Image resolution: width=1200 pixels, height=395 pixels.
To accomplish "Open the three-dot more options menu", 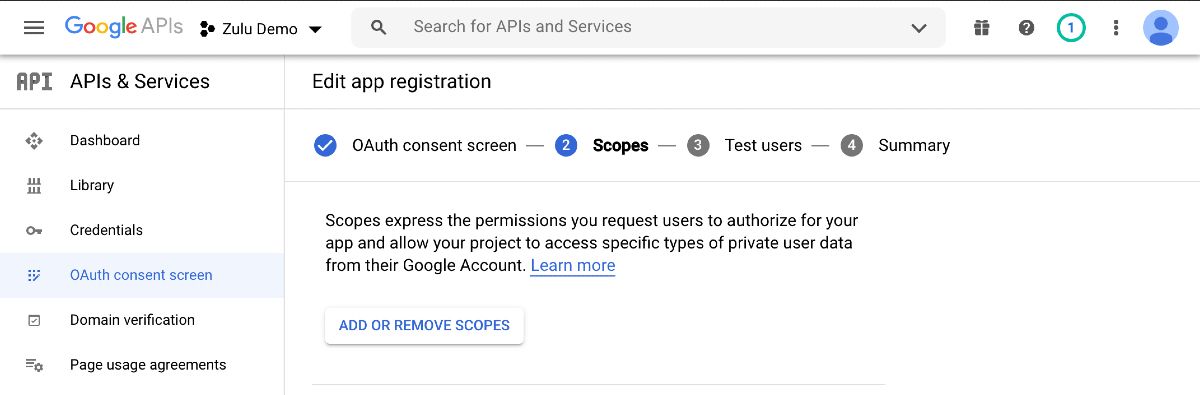I will coord(1116,28).
